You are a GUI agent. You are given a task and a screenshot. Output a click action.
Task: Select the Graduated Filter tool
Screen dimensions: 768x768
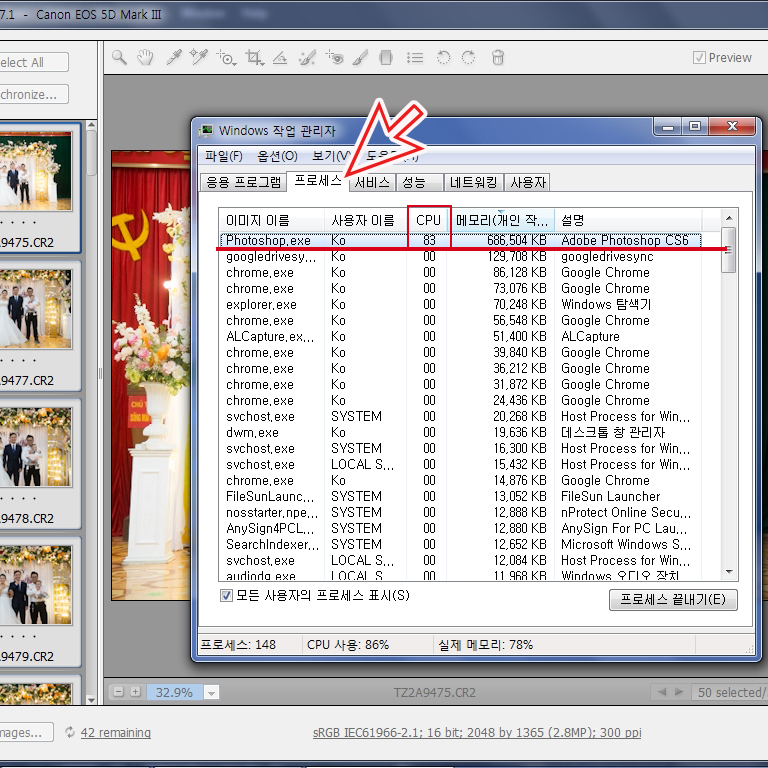click(x=386, y=58)
